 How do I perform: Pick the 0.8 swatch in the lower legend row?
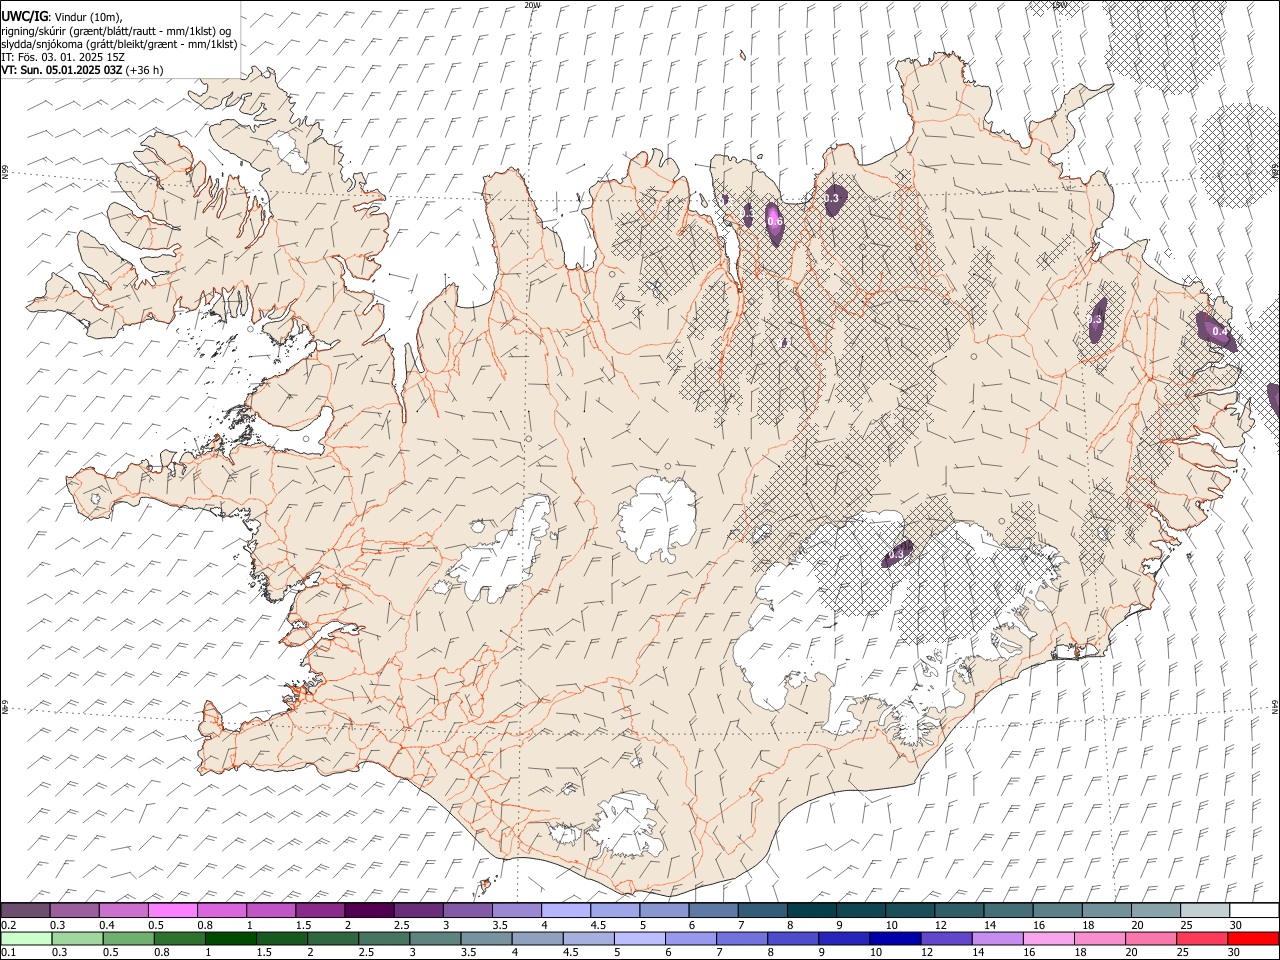(x=179, y=938)
